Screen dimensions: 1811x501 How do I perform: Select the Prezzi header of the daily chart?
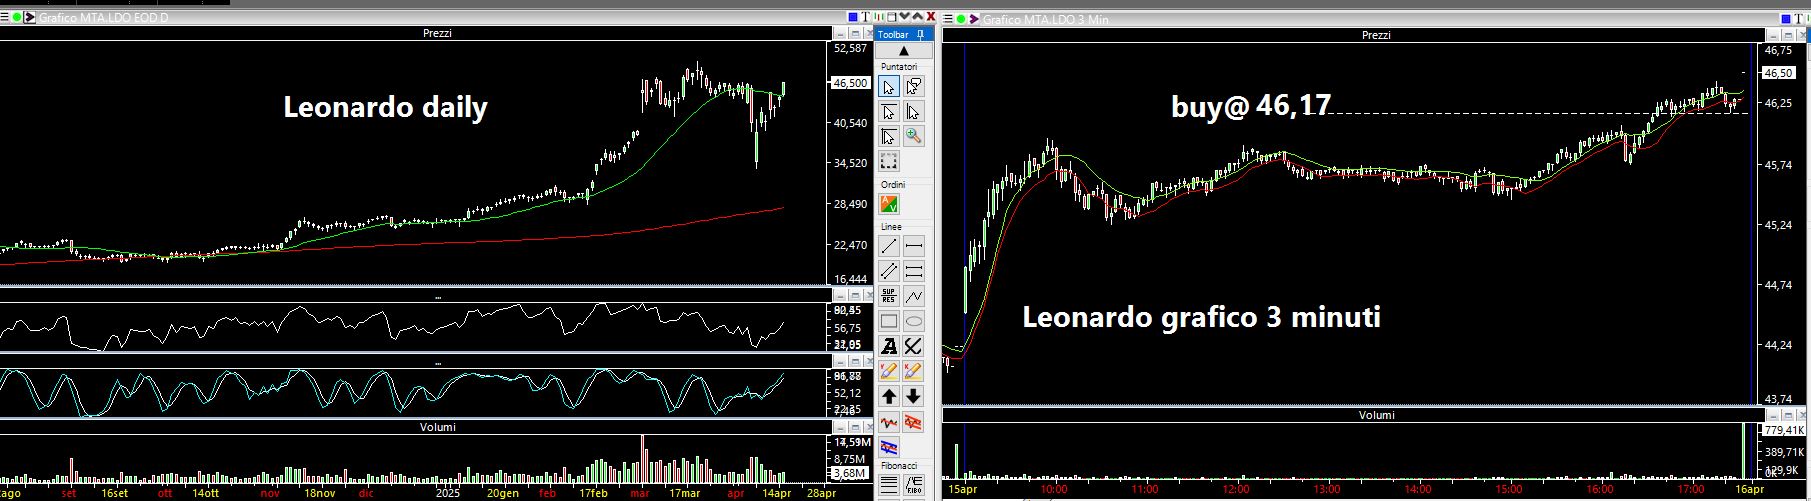tap(437, 33)
